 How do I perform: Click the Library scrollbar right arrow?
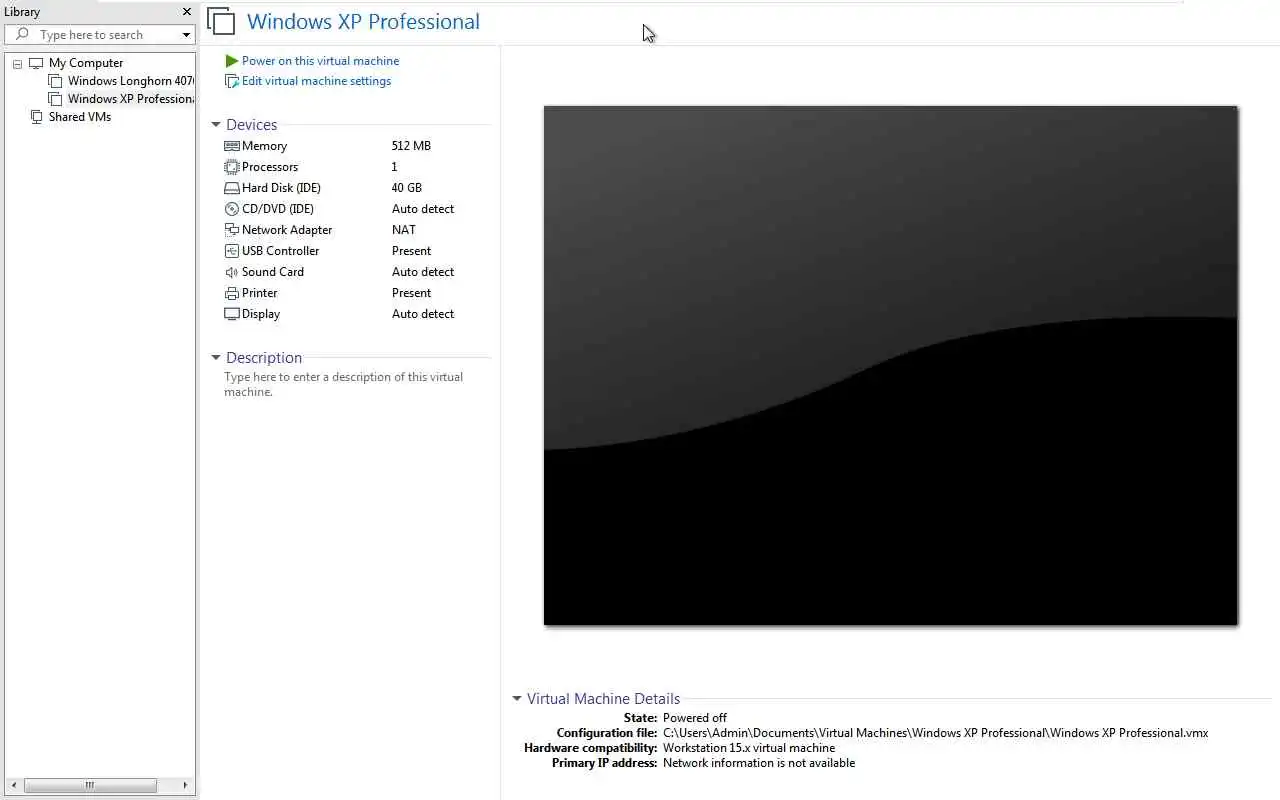click(186, 786)
